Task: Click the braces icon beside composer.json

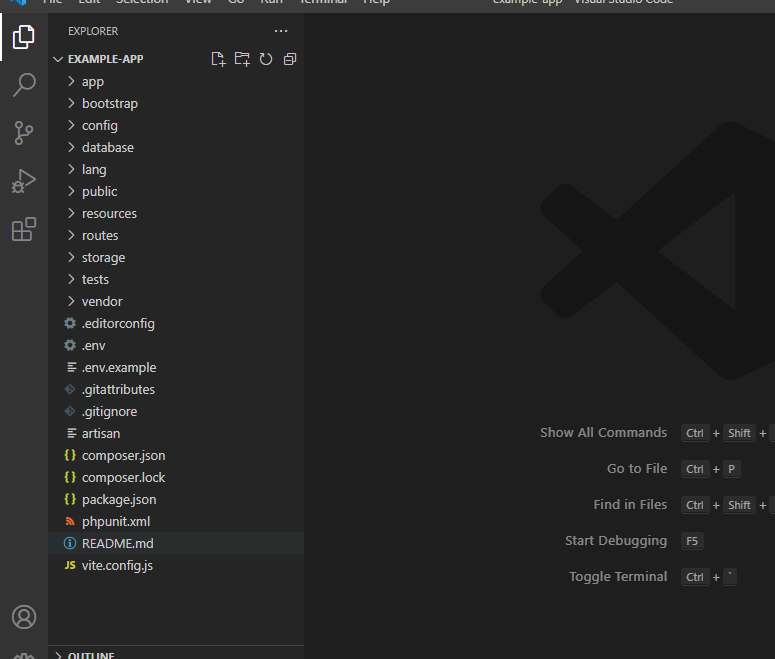Action: coord(70,455)
